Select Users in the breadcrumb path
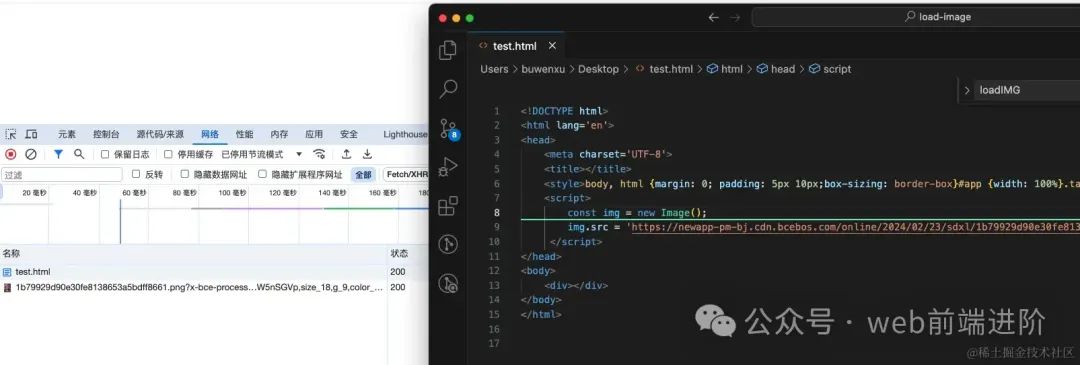Viewport: 1080px width, 365px height. click(494, 69)
